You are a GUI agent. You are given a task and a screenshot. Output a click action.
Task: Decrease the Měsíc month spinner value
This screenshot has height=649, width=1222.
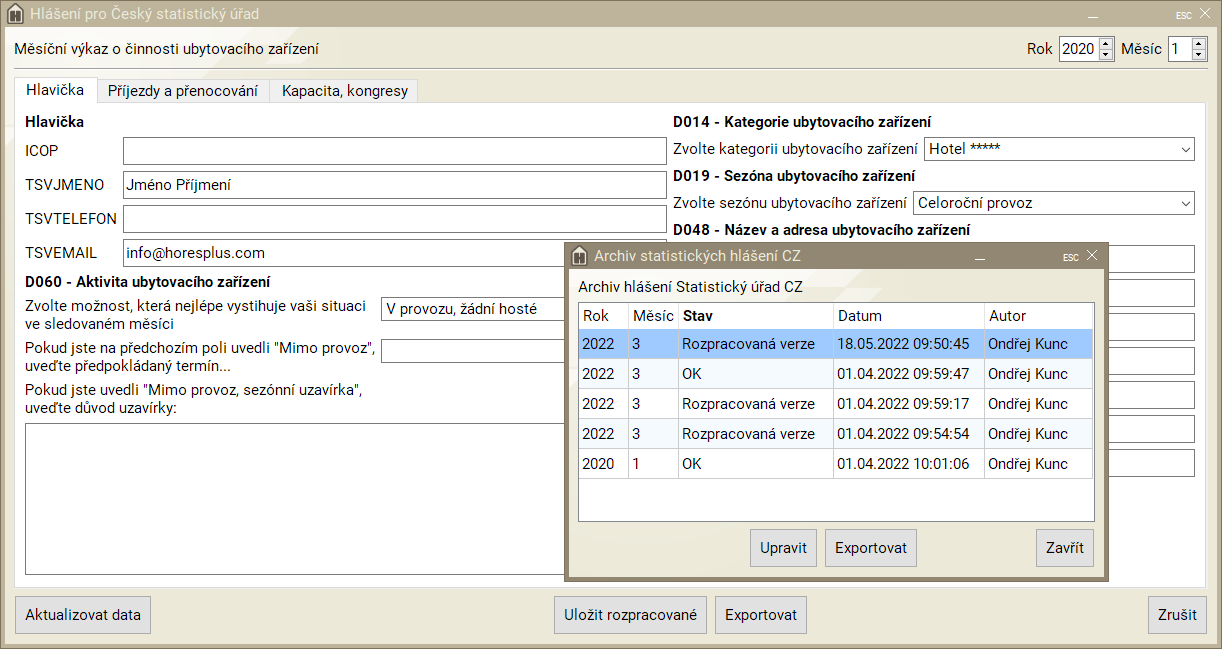pos(1198,54)
